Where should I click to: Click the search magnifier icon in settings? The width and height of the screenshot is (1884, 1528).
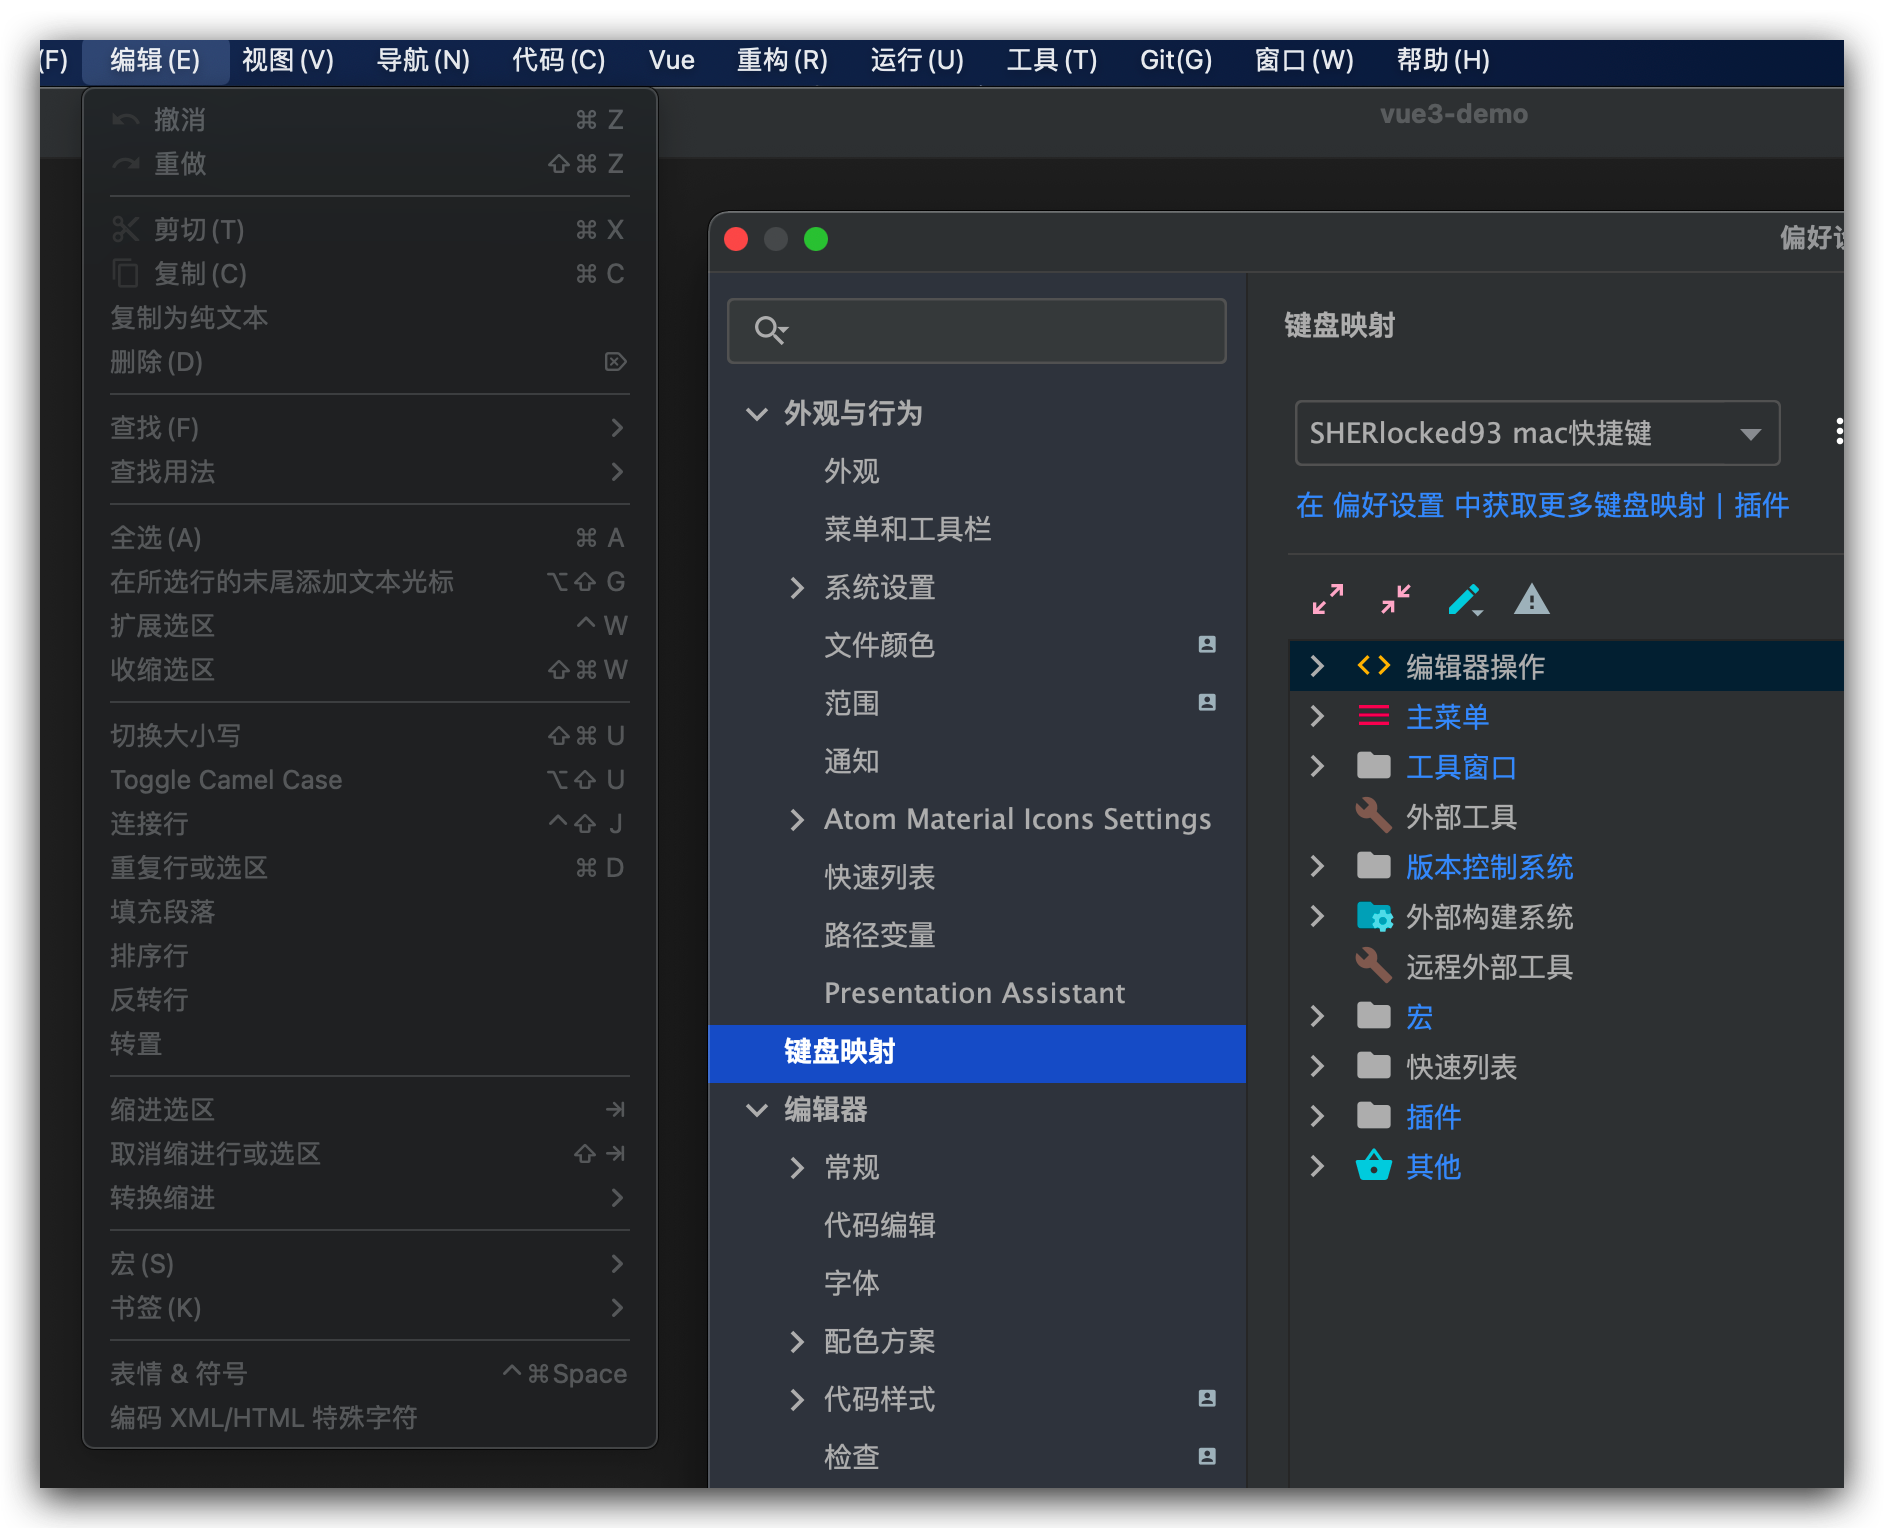pos(771,330)
